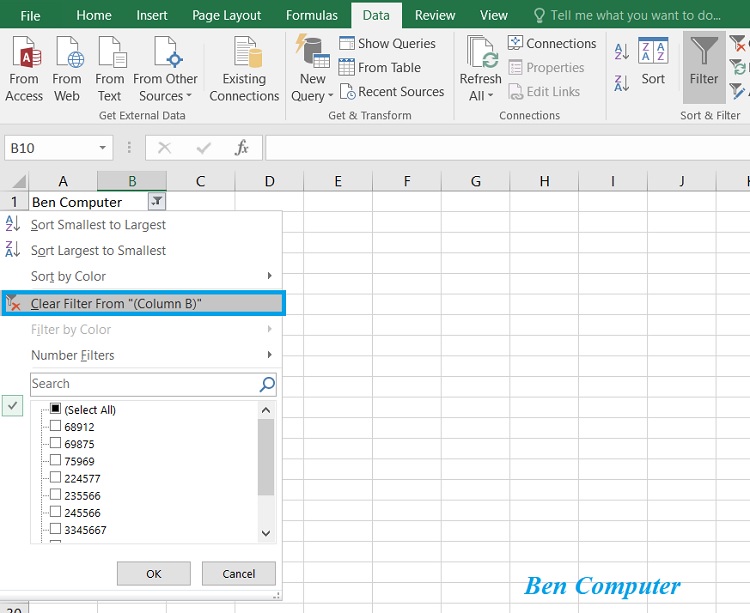Switch to the Page Layout tab
Screen dimensions: 750x613
(x=226, y=15)
